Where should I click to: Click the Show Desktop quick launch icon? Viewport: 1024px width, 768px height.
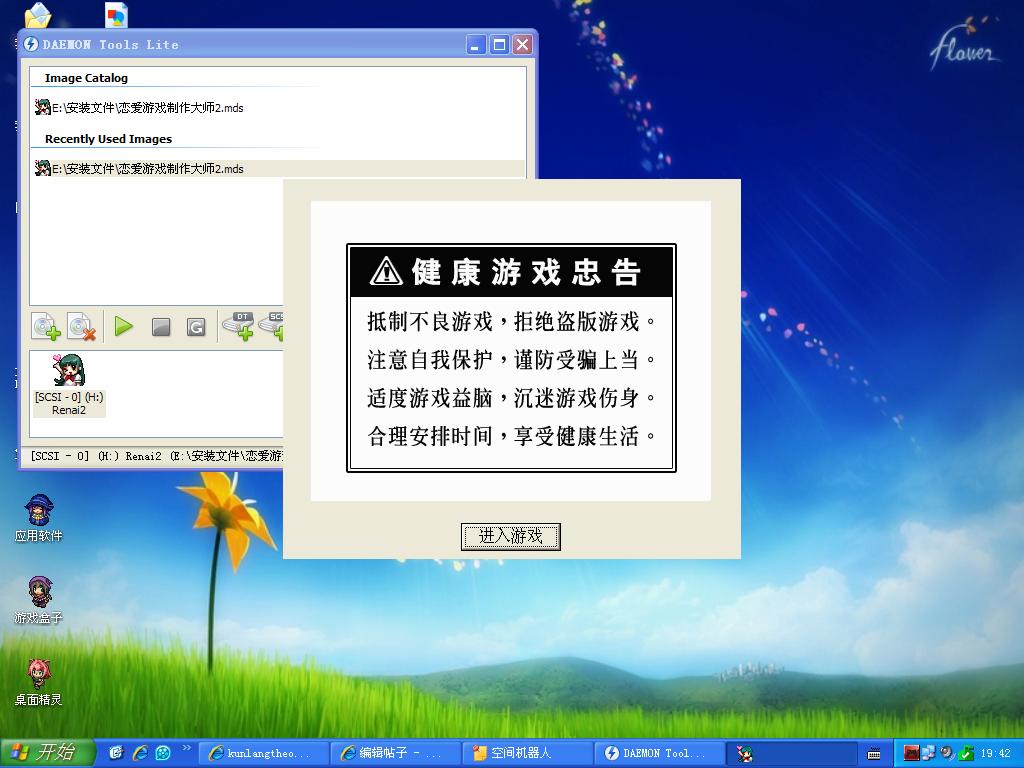[116, 753]
